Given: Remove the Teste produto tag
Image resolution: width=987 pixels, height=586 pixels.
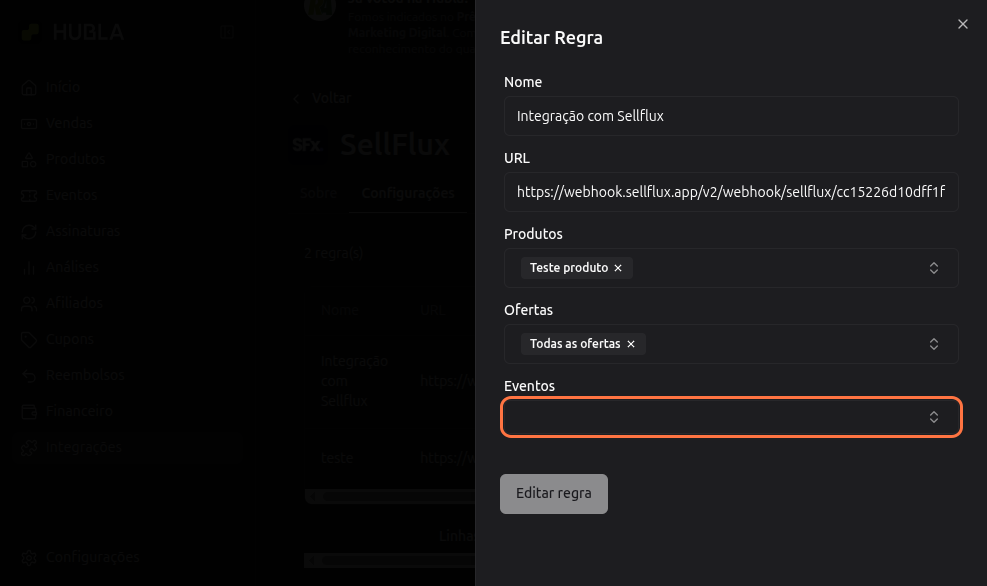Looking at the screenshot, I should 618,268.
